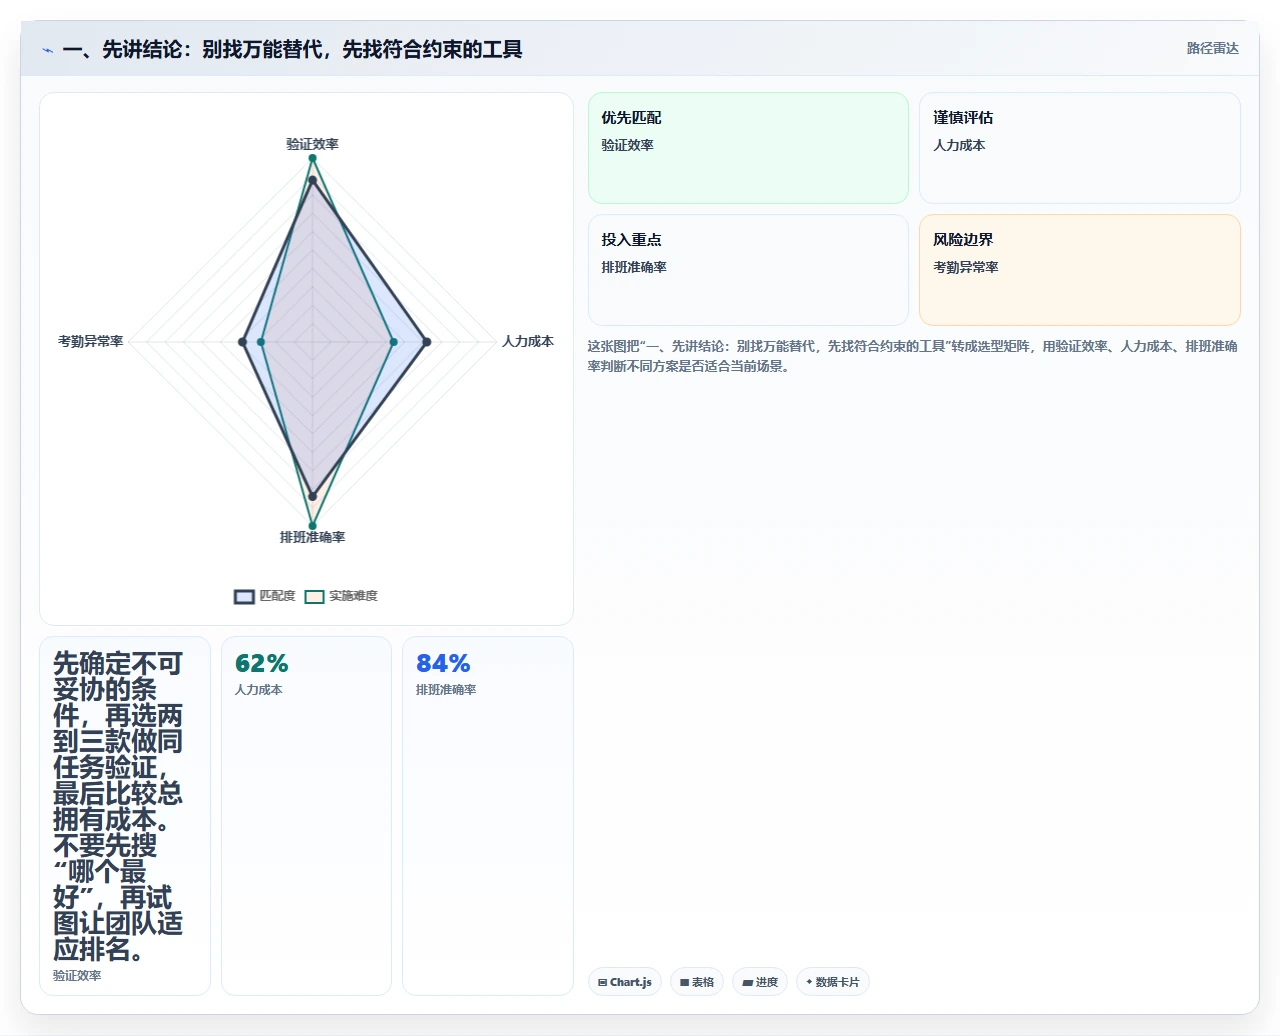Click the 人力成本 radar axis label
The height and width of the screenshot is (1036, 1280).
tap(528, 341)
